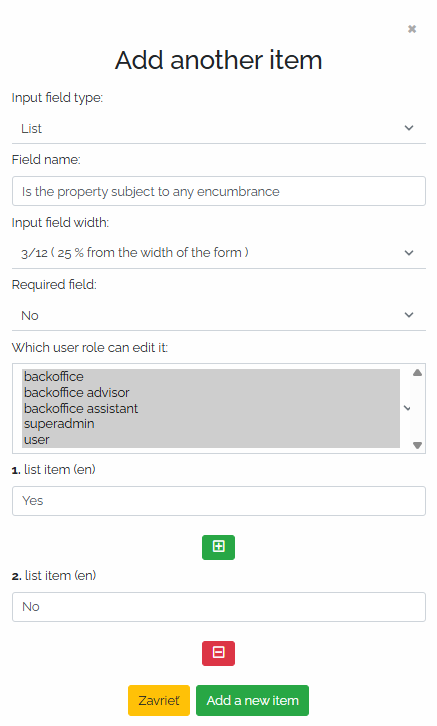Click the Field name input box

coord(218,191)
